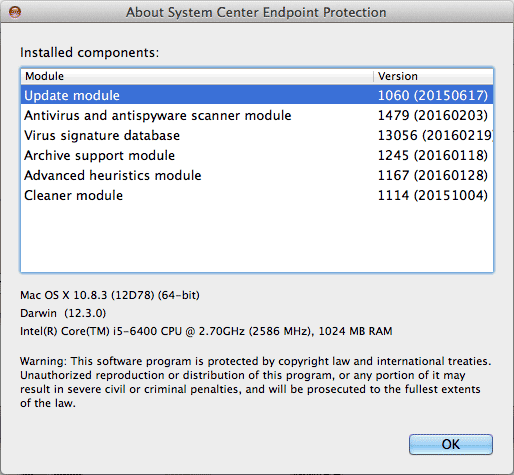Image resolution: width=514 pixels, height=475 pixels.
Task: Select the Cleaner module row
Action: point(257,195)
